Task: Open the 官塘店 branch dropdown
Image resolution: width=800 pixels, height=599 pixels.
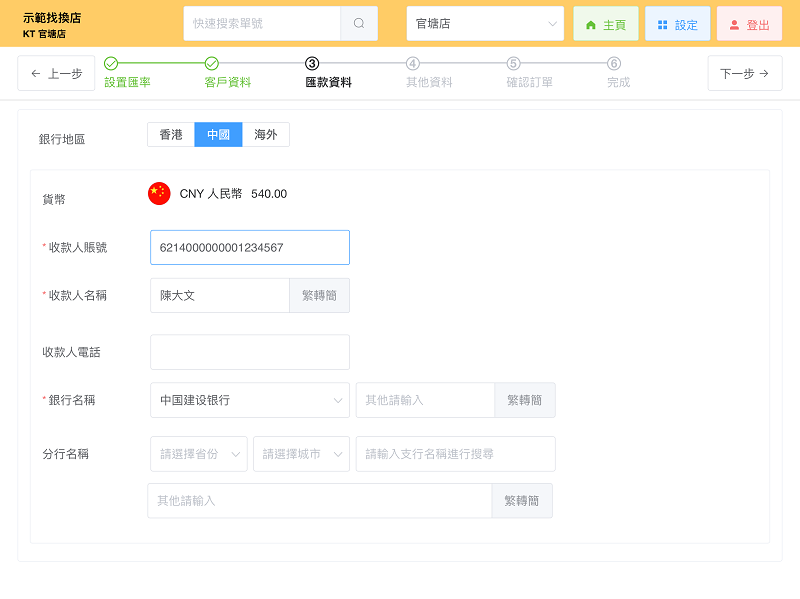Action: click(x=485, y=24)
